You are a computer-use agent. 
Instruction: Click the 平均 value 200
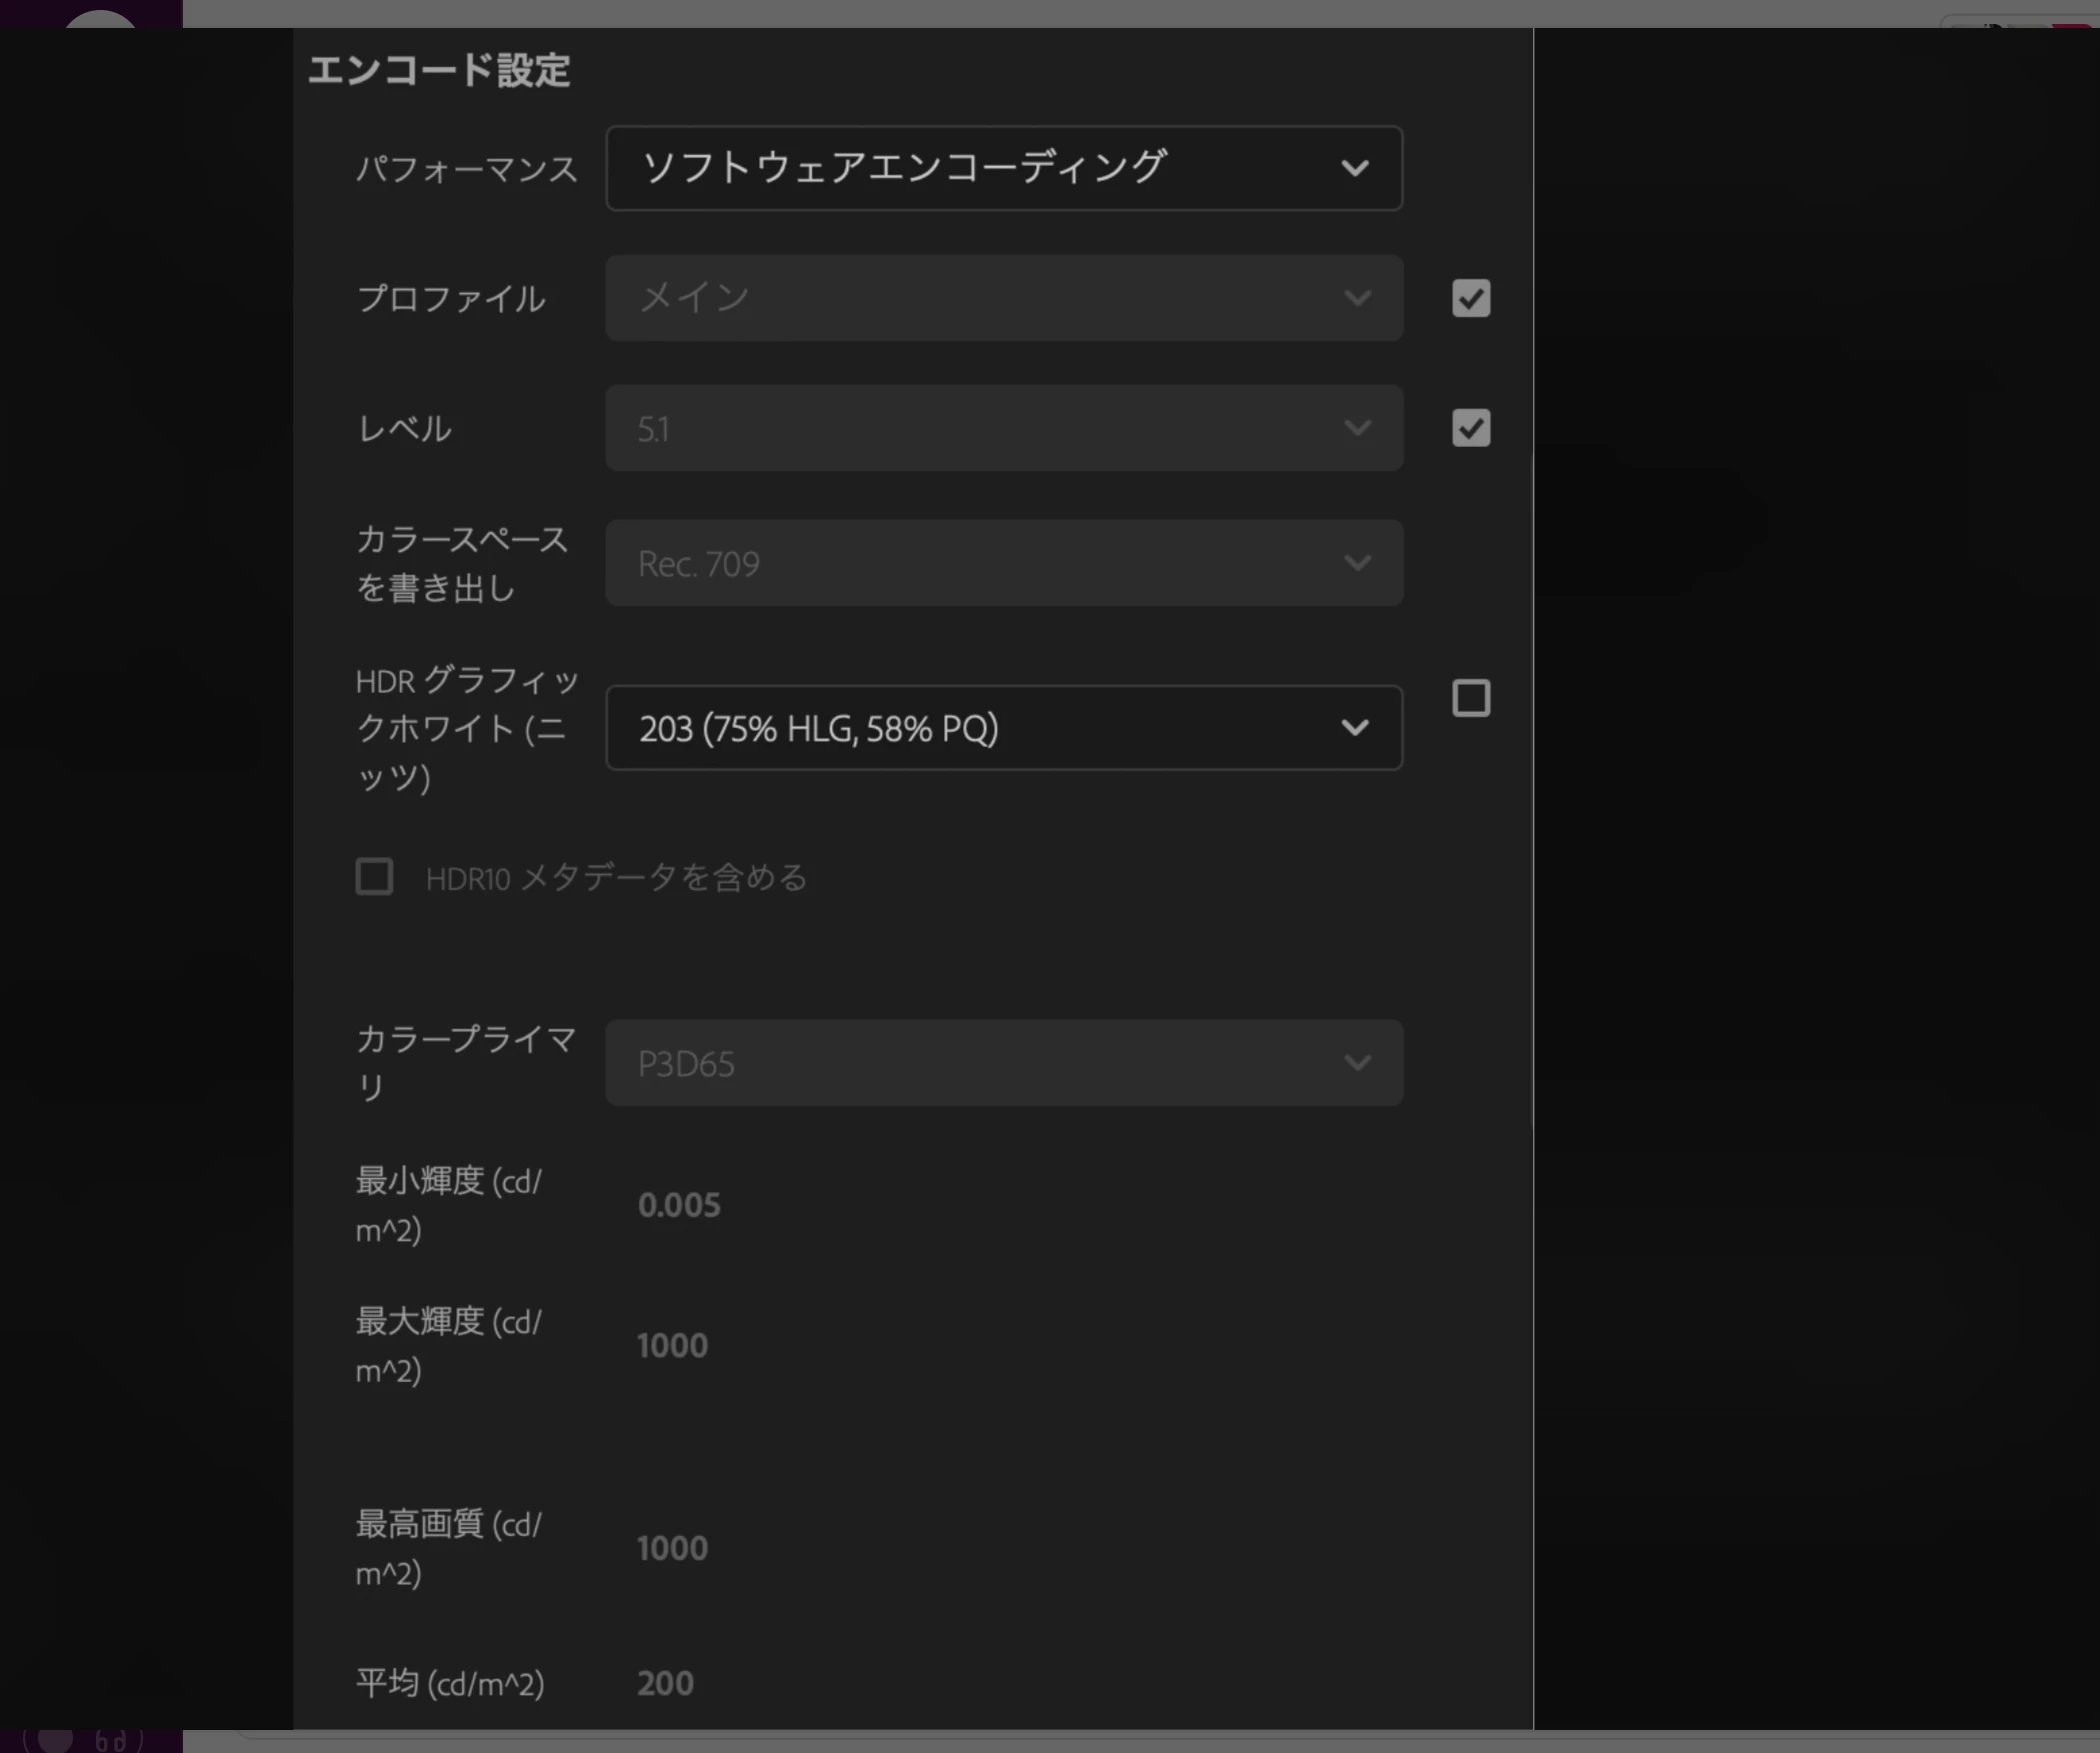coord(665,1684)
